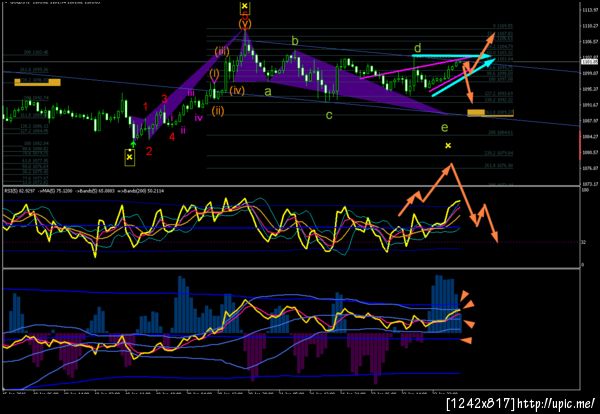Select the red wave number "2"
Screen dimensions: 600x414
[x=149, y=151]
